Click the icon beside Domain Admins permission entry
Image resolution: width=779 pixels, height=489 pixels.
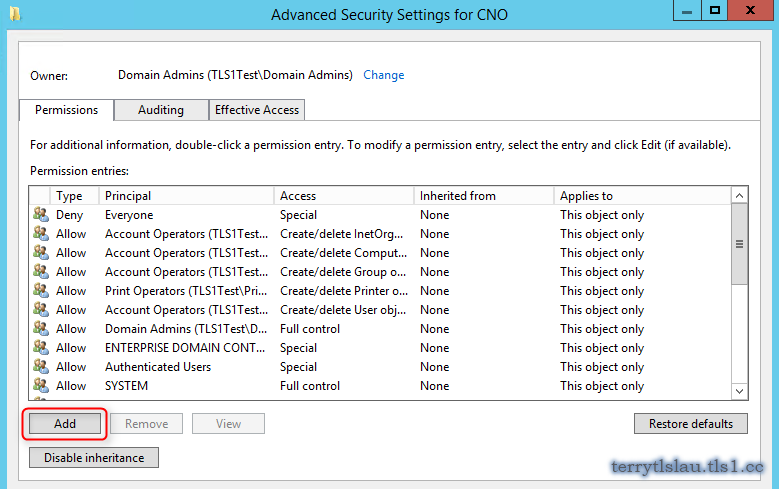40,329
